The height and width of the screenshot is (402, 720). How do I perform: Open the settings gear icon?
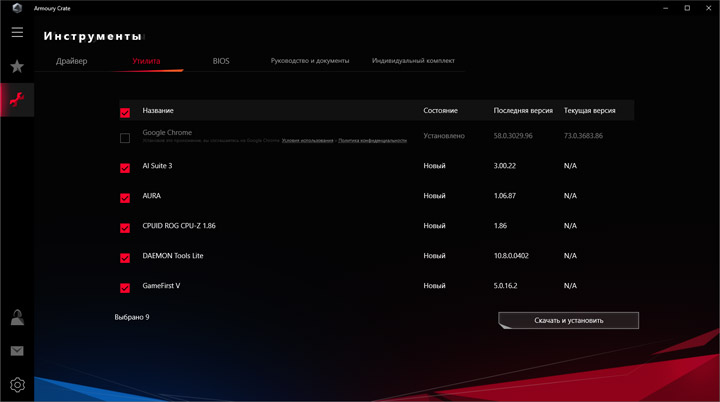tap(17, 385)
